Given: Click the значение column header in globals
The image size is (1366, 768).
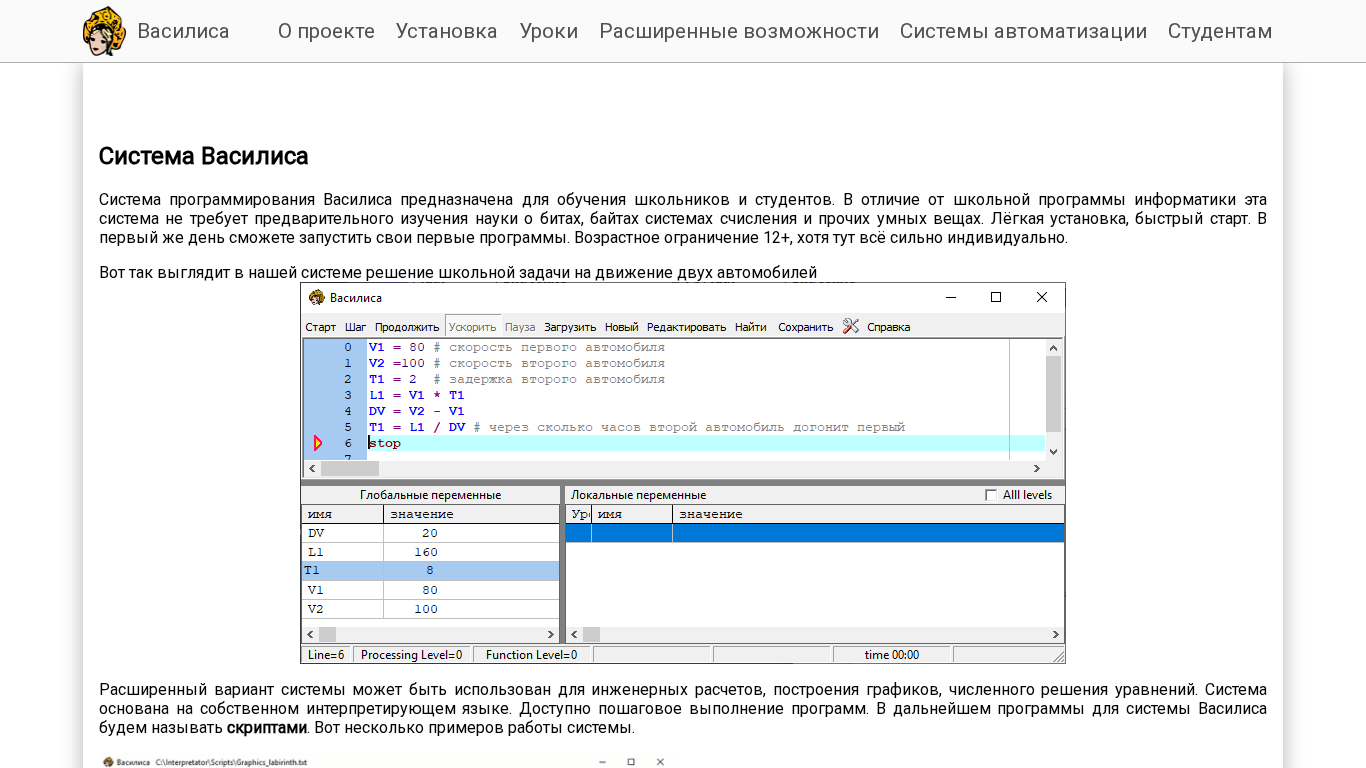Looking at the screenshot, I should click(470, 514).
